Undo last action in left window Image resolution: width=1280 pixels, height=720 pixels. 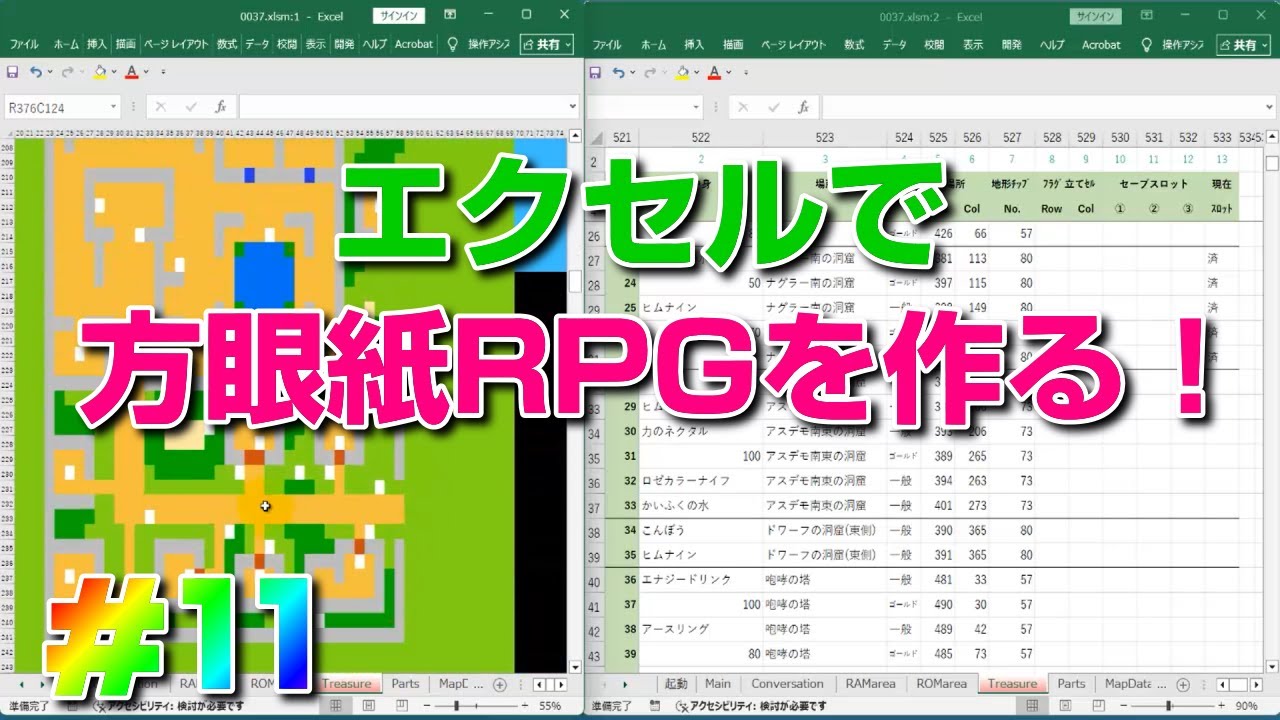click(x=36, y=72)
